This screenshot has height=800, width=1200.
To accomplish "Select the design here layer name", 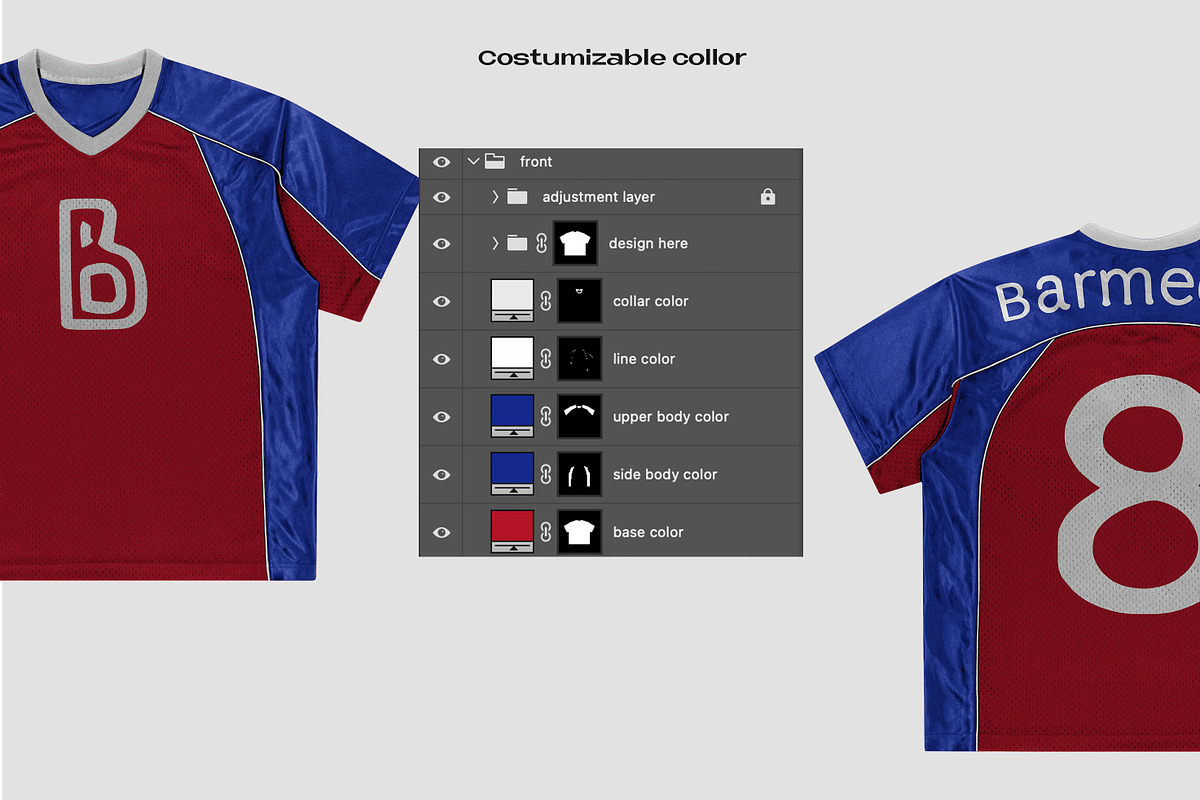I will [x=648, y=244].
